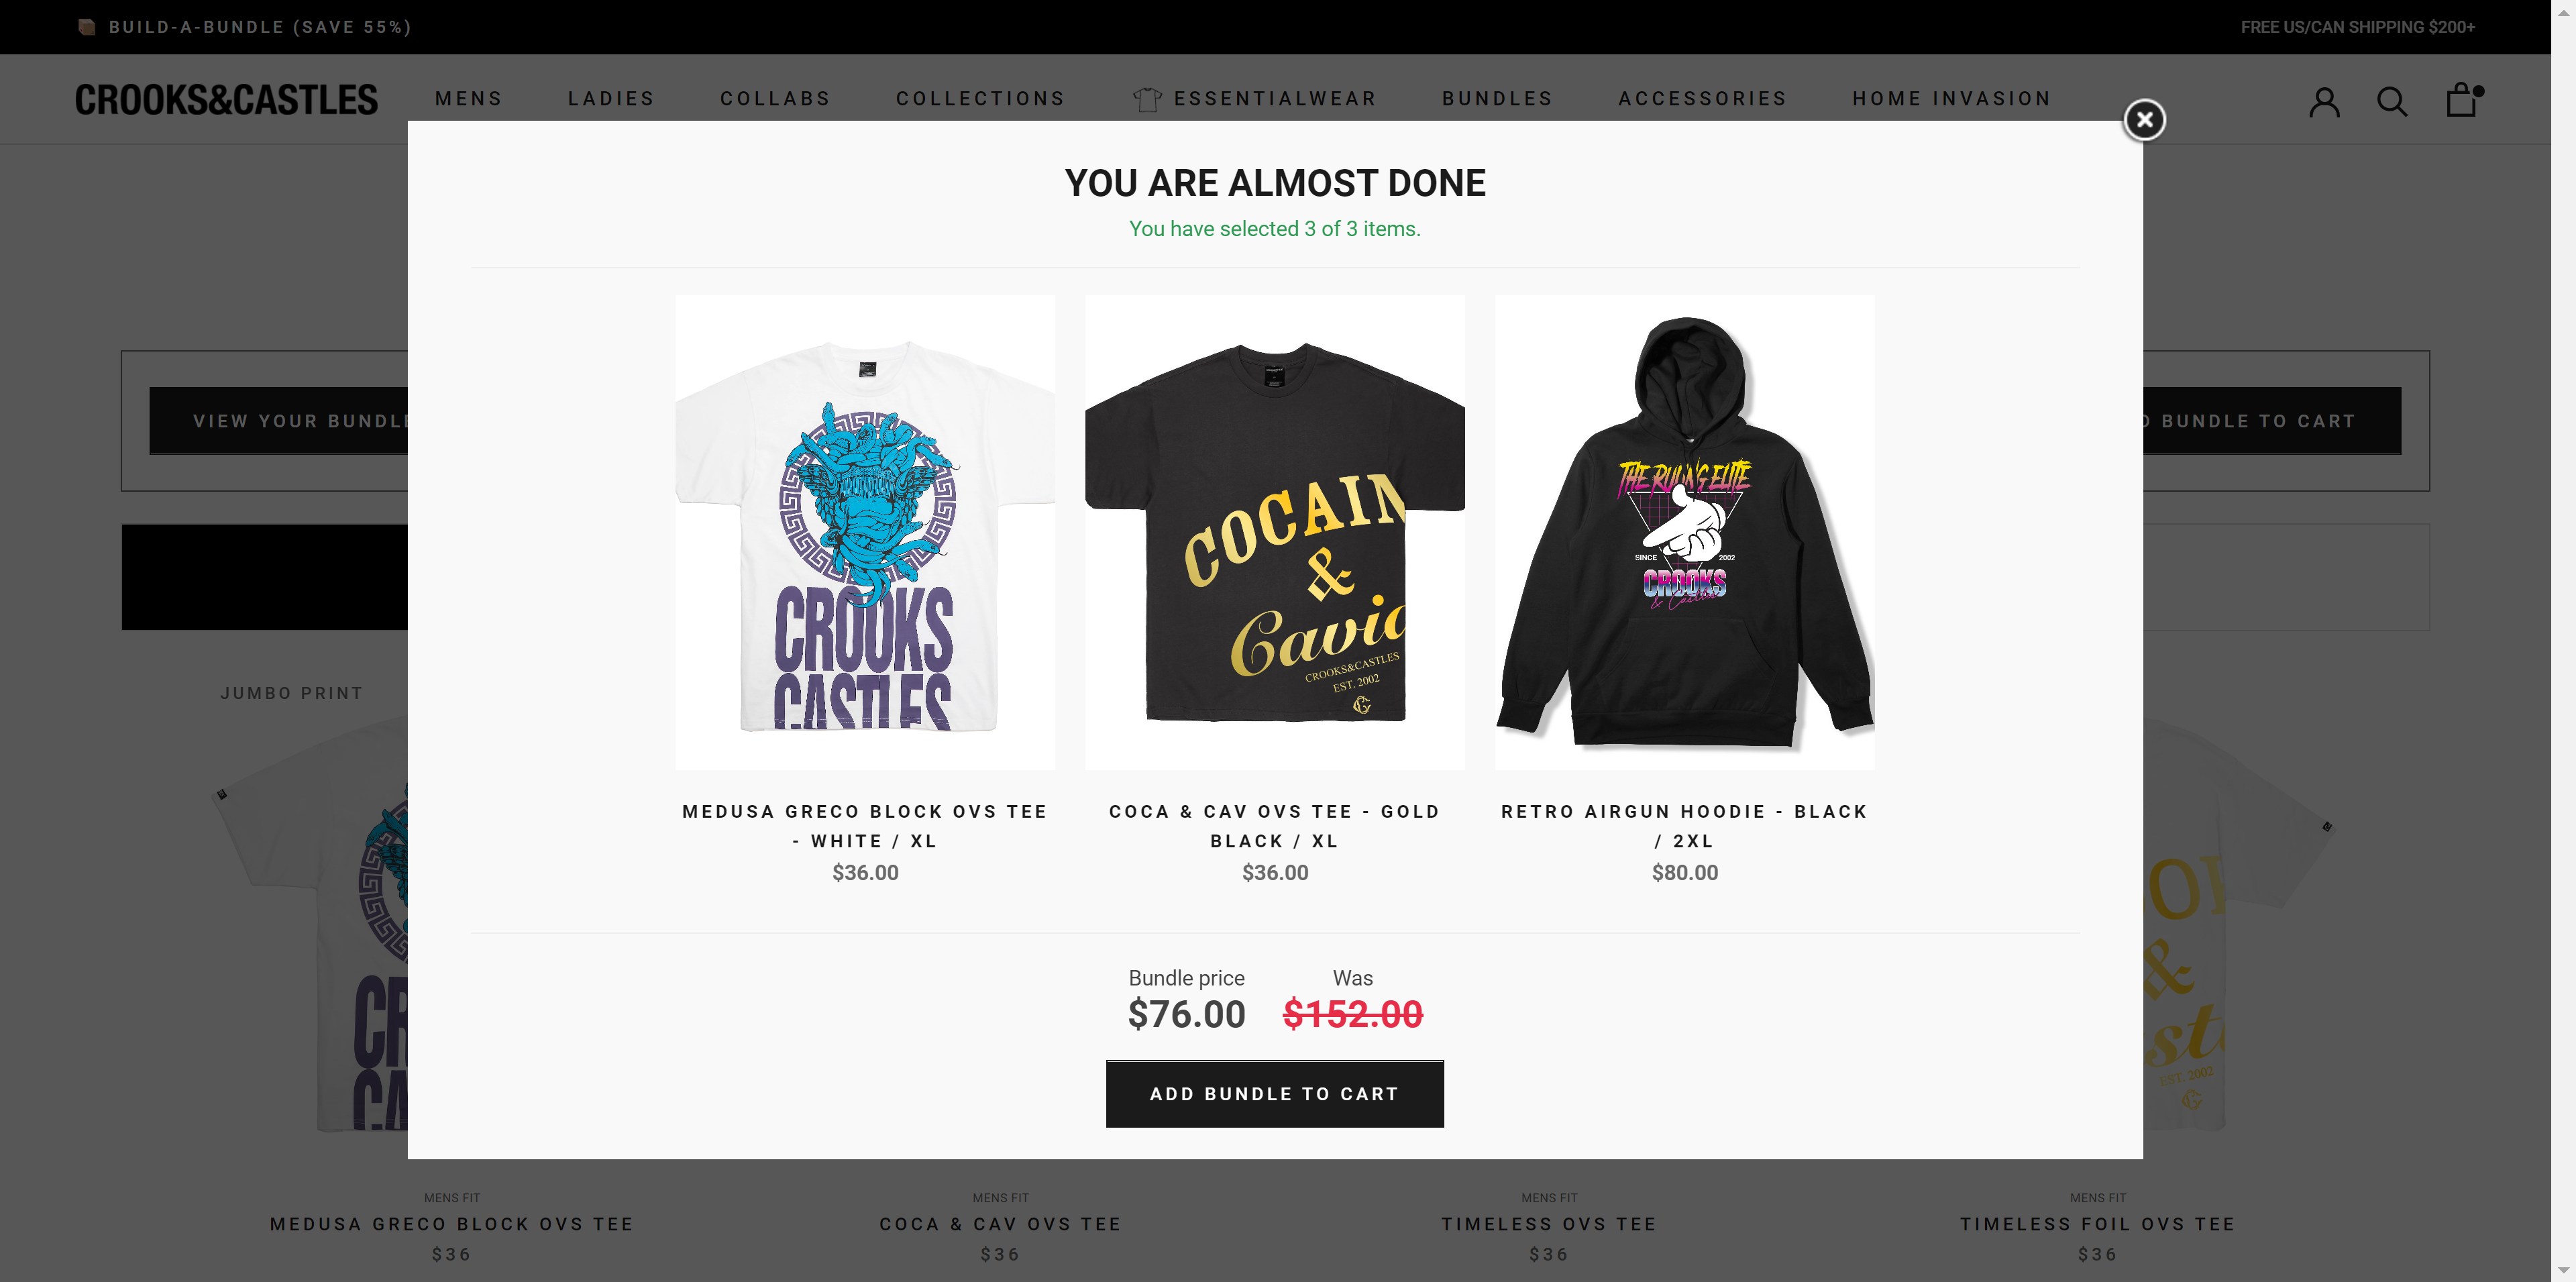Close the bundle summary popup
The image size is (2576, 1282).
click(2144, 120)
